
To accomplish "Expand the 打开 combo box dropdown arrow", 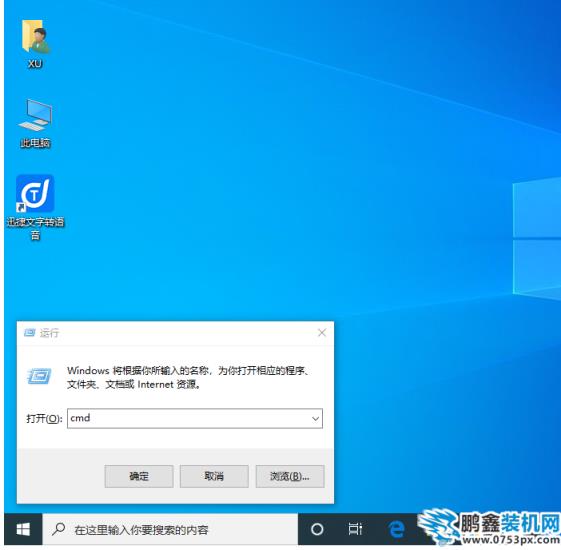I will click(316, 418).
